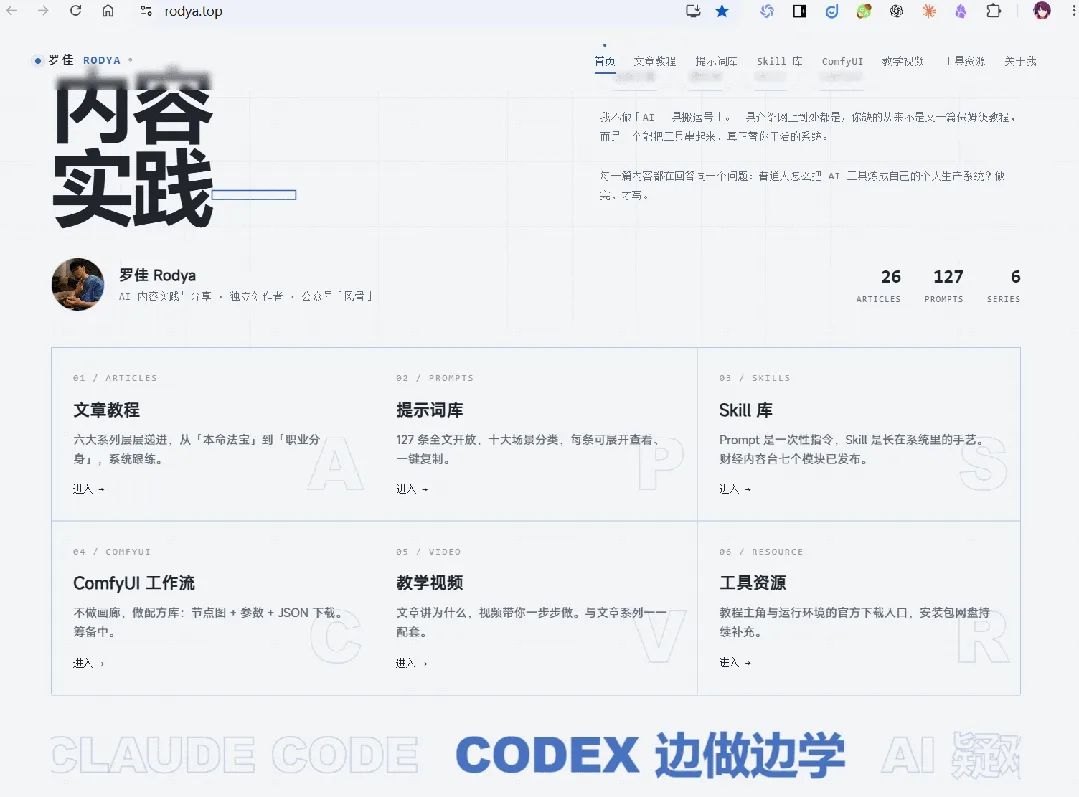Open the 提示词库 nav item

(716, 61)
